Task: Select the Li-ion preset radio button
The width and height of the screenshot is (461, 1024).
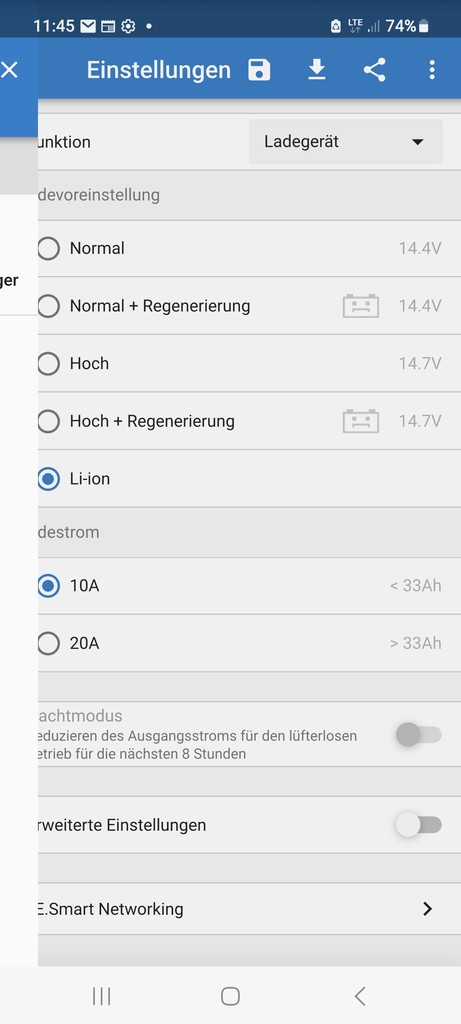Action: click(48, 479)
